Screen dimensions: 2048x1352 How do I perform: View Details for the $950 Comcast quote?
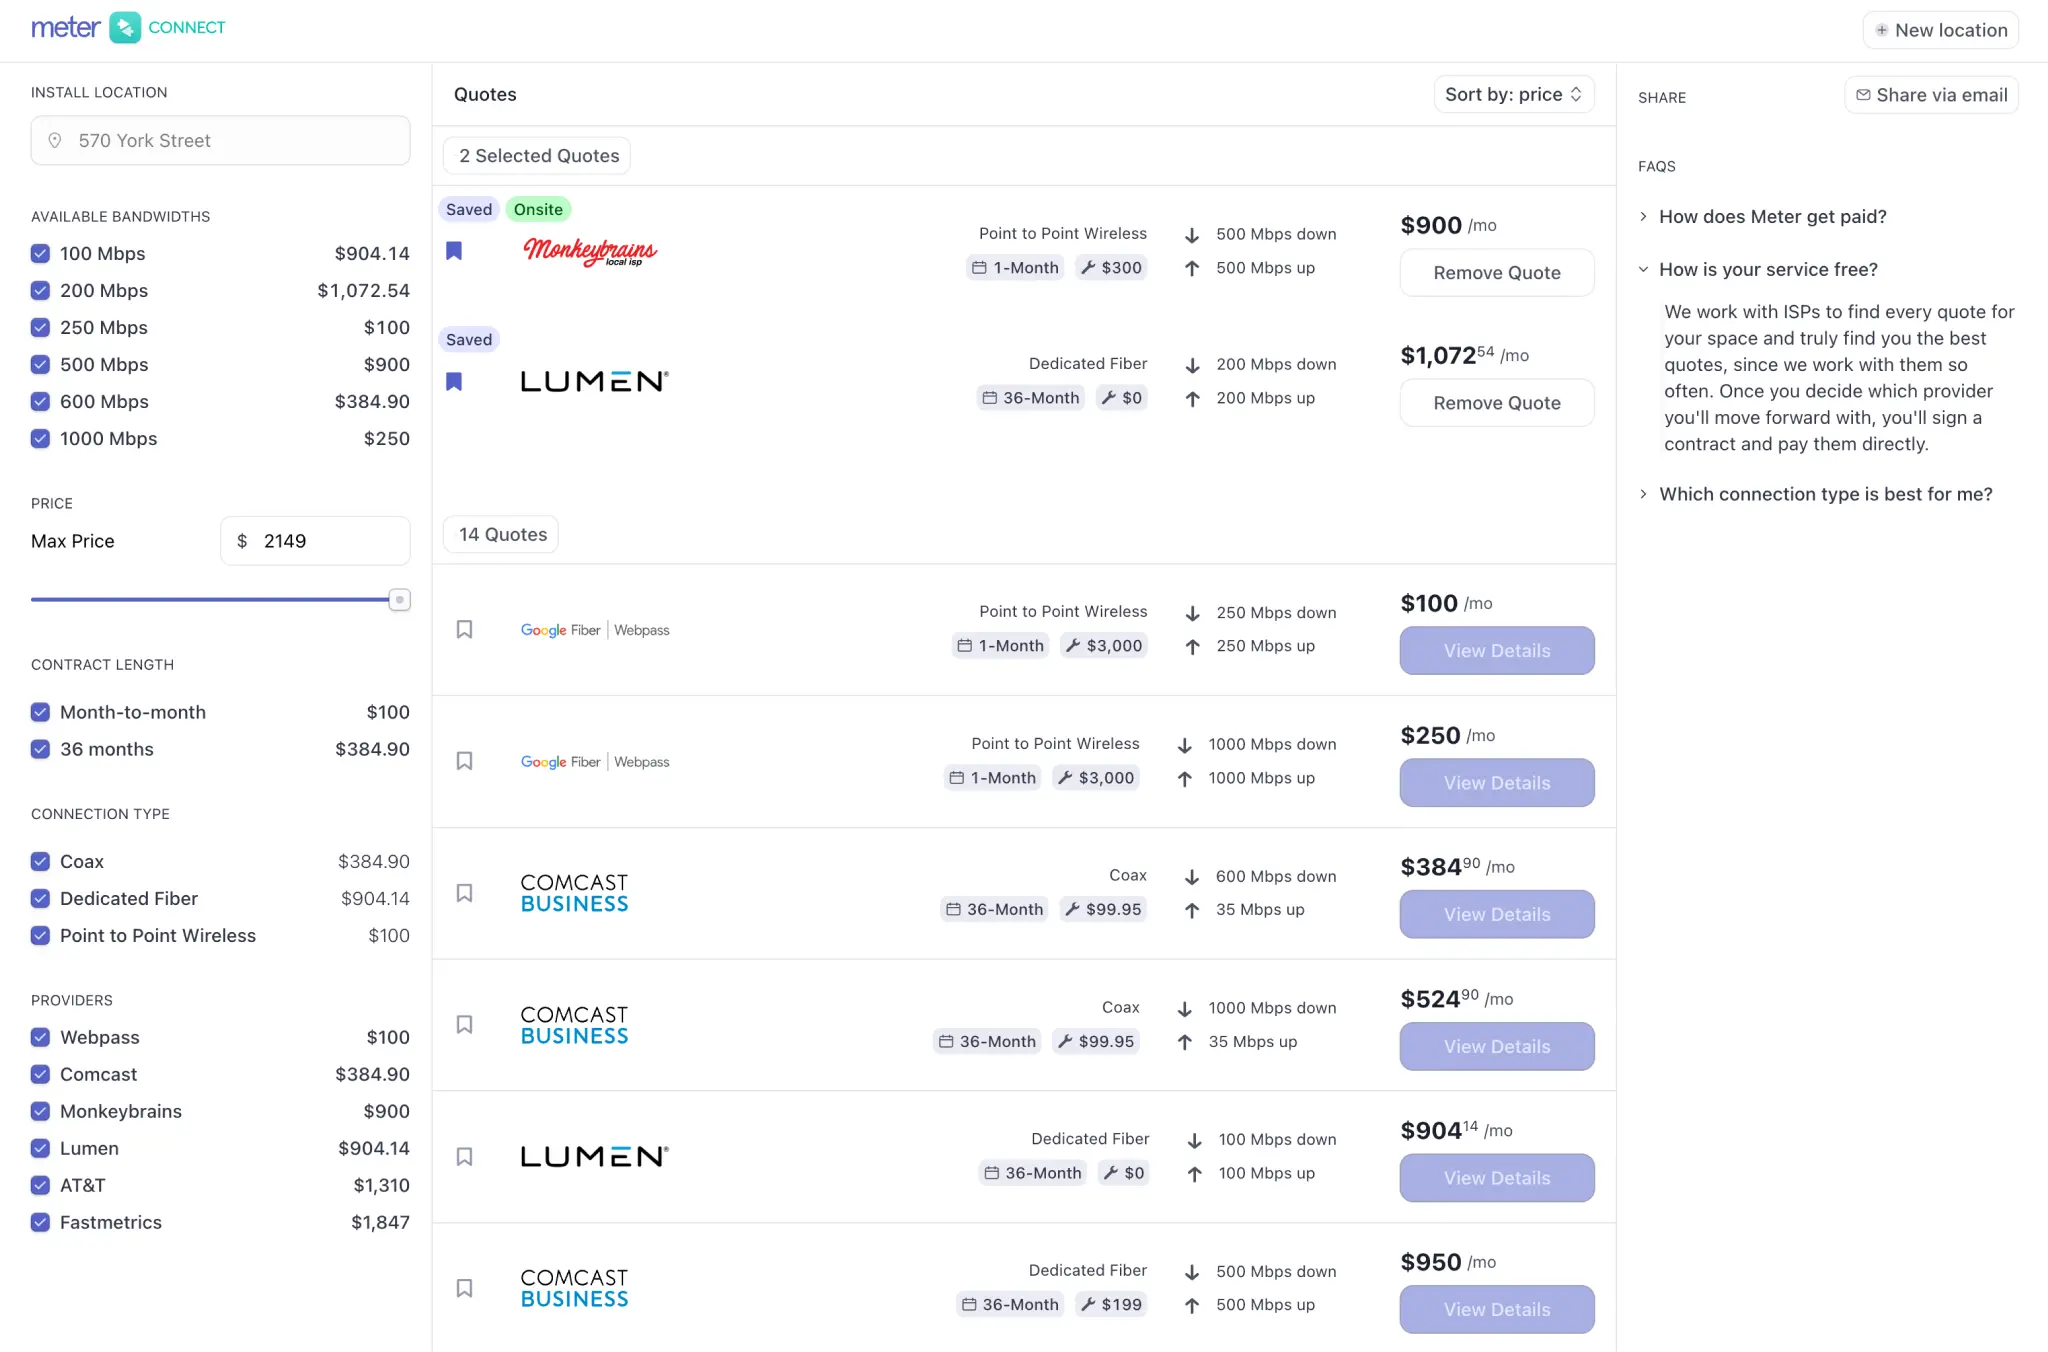1497,1310
